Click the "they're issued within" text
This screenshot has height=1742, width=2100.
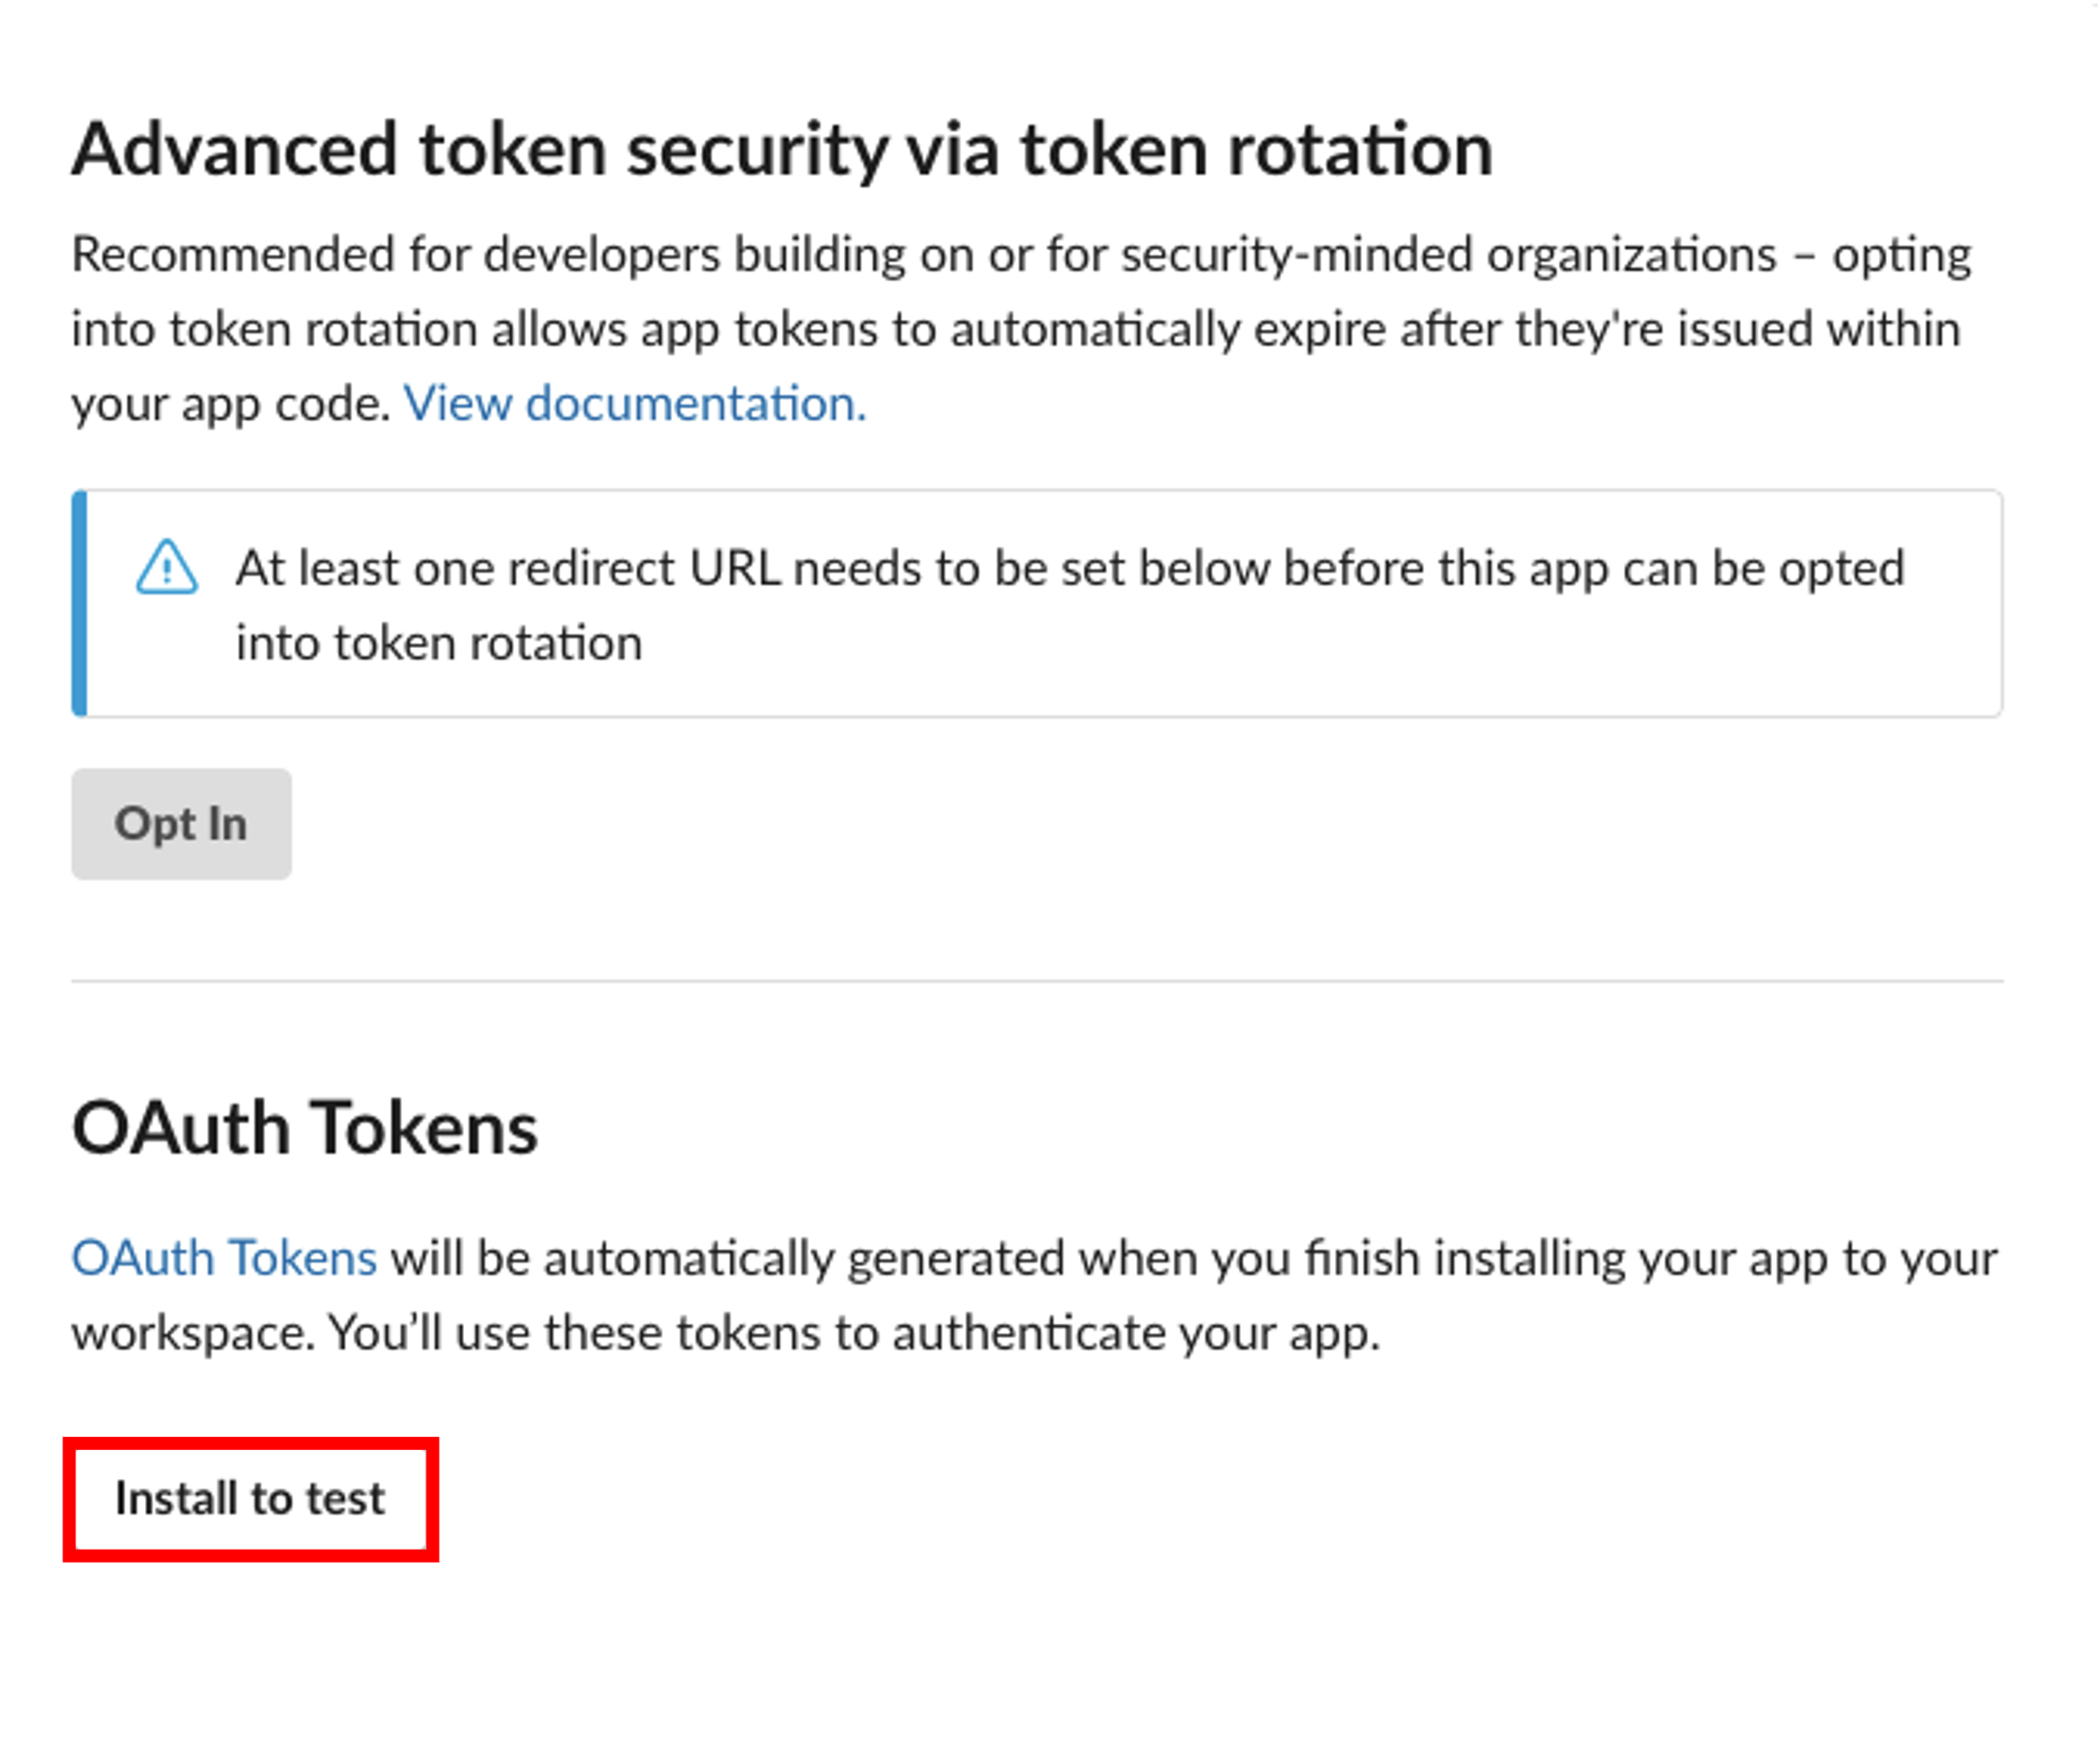pyautogui.click(x=1738, y=329)
